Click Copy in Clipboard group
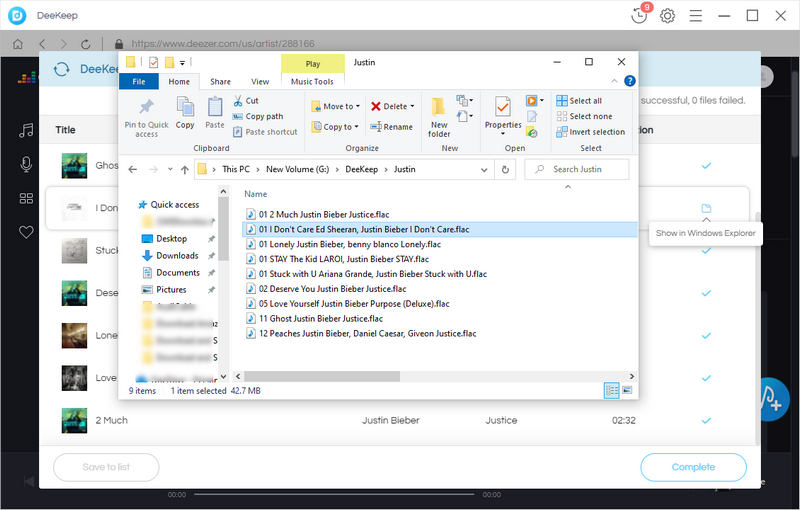This screenshot has width=800, height=510. [185, 113]
